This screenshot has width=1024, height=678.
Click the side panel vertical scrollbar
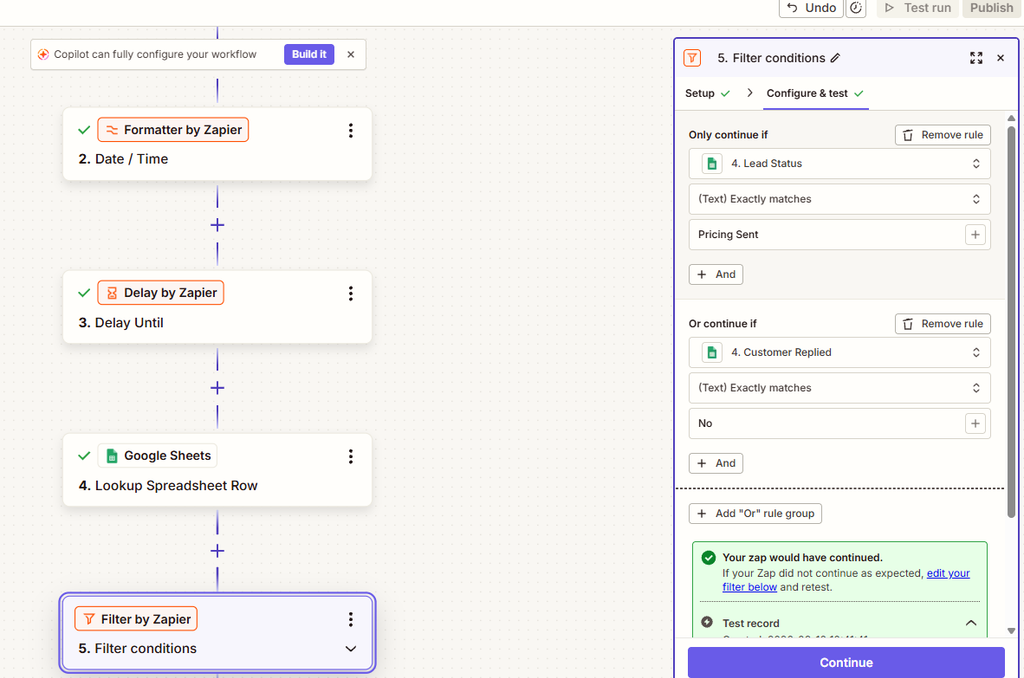pyautogui.click(x=1011, y=320)
